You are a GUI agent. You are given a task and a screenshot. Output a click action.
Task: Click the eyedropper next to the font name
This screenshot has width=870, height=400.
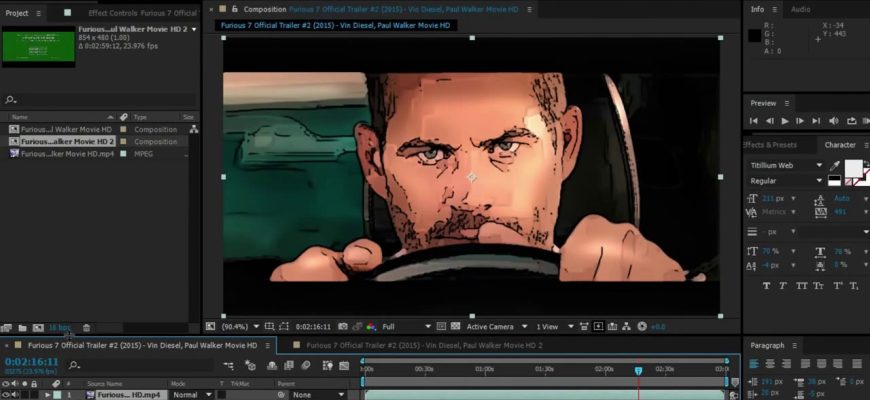pyautogui.click(x=834, y=165)
